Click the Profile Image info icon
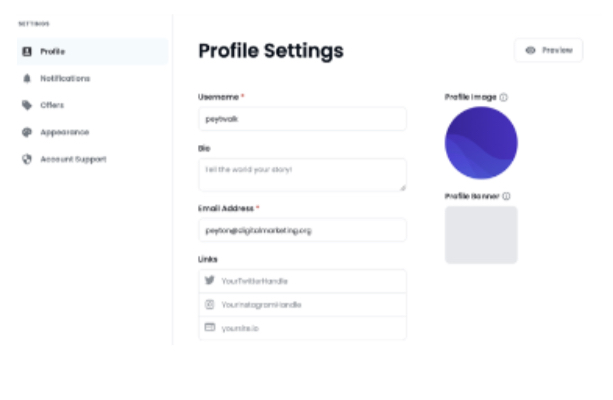Screen dimensions: 613x400 (x=504, y=97)
